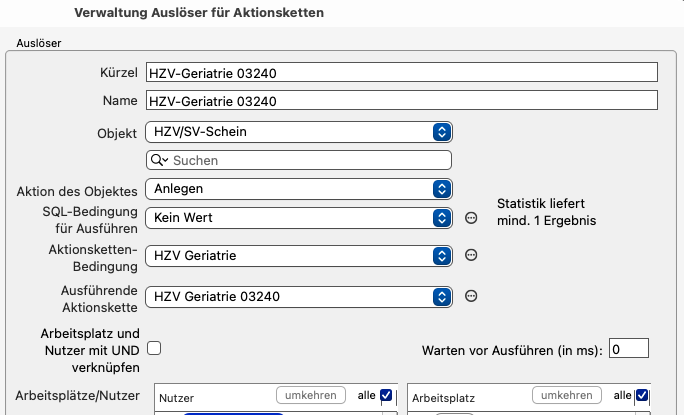Open ellipsis options beside Aktionsketten-Bedingung dropdown
This screenshot has height=415, width=684.
[471, 255]
